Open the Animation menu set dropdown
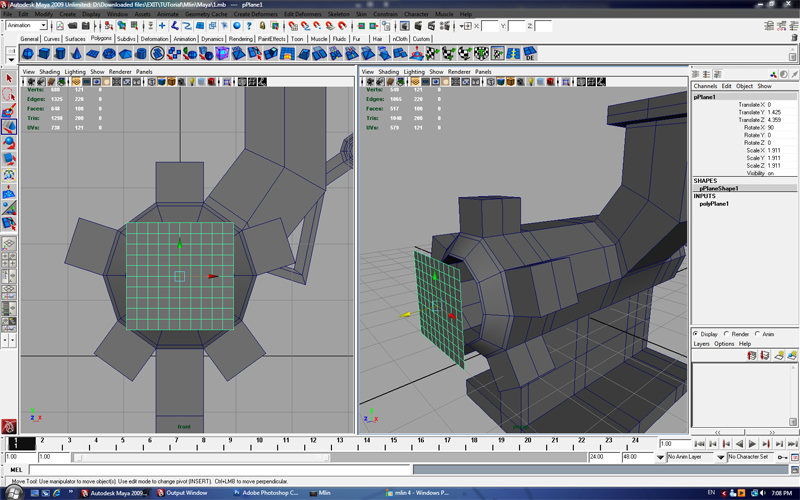800x500 pixels. [27, 26]
